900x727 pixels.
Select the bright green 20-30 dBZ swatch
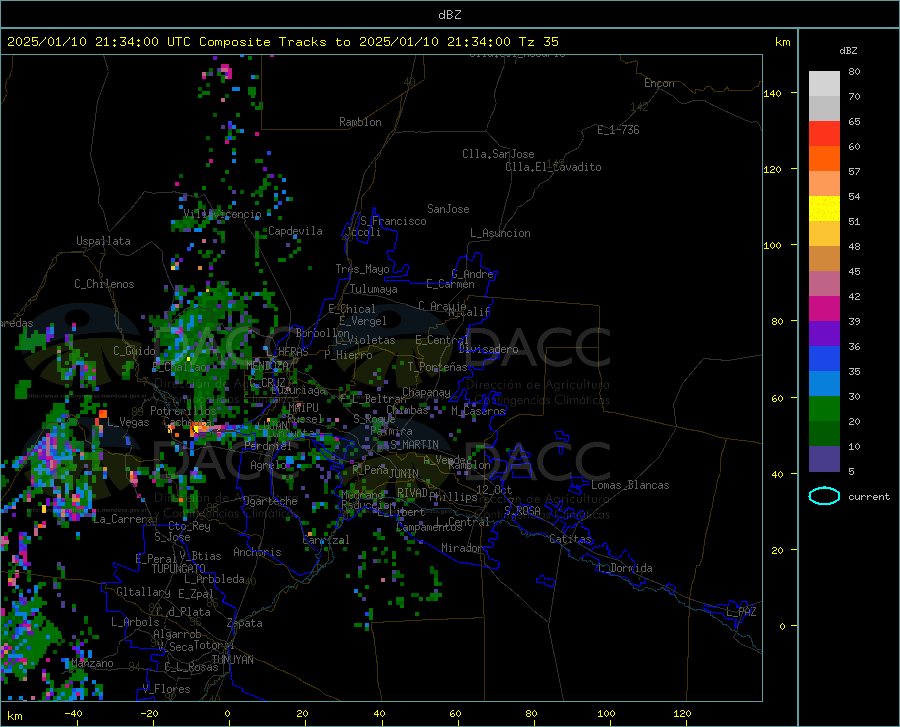[x=824, y=409]
